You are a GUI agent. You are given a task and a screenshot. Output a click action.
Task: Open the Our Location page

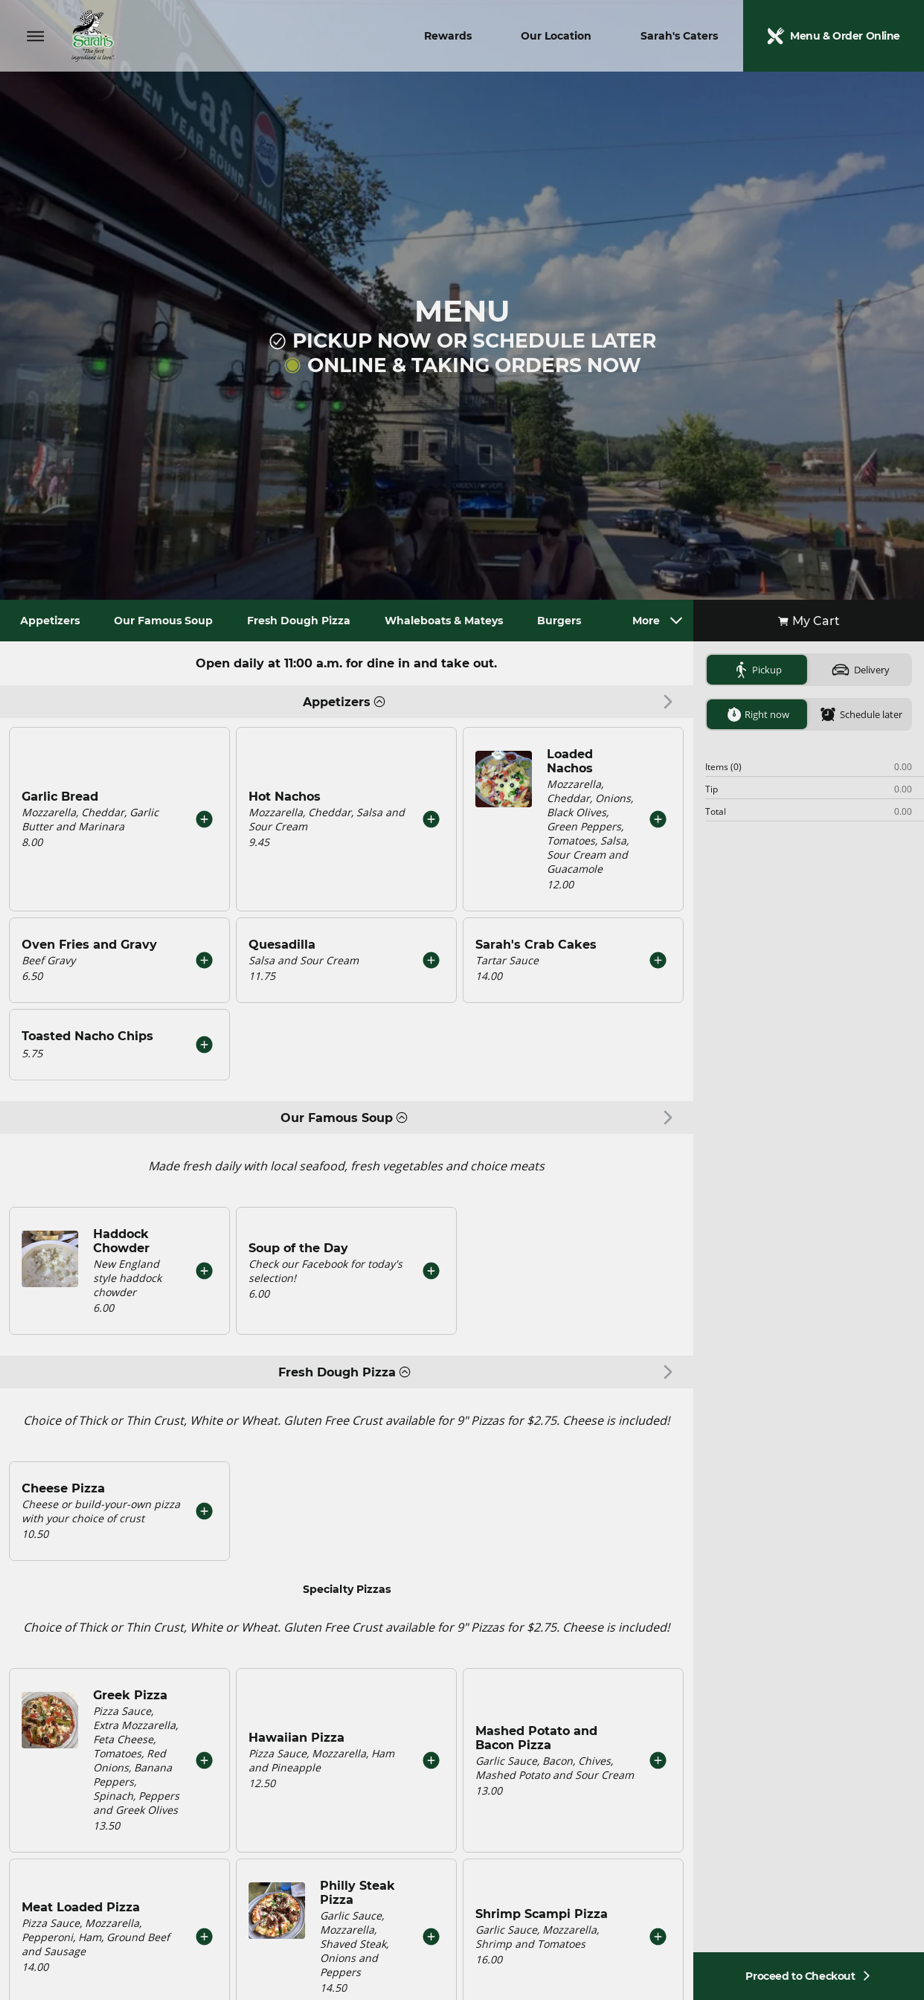[x=556, y=36]
